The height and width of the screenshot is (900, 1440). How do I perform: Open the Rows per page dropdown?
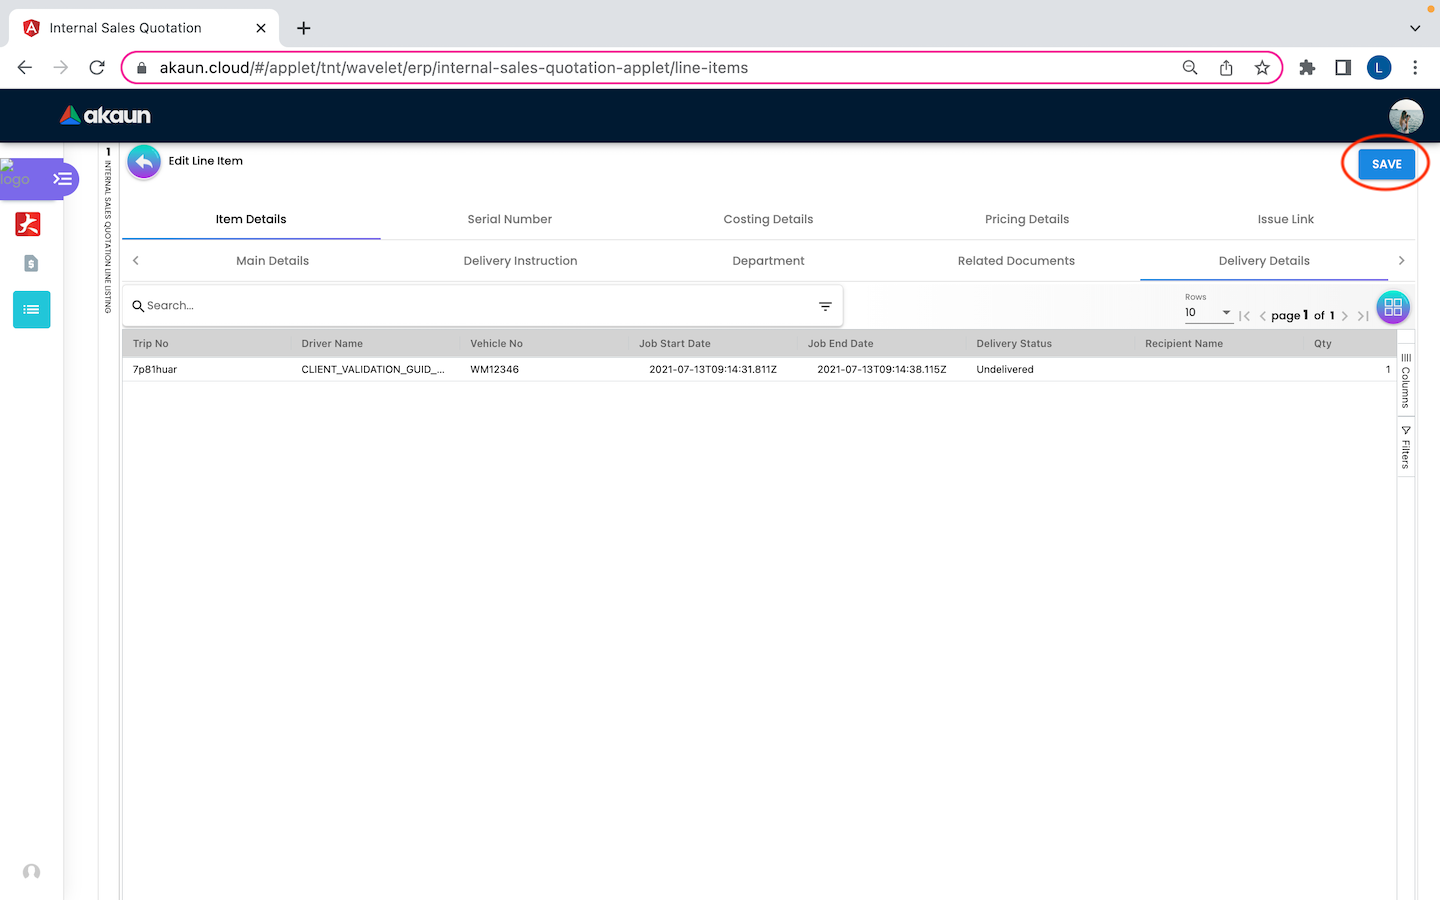point(1208,312)
